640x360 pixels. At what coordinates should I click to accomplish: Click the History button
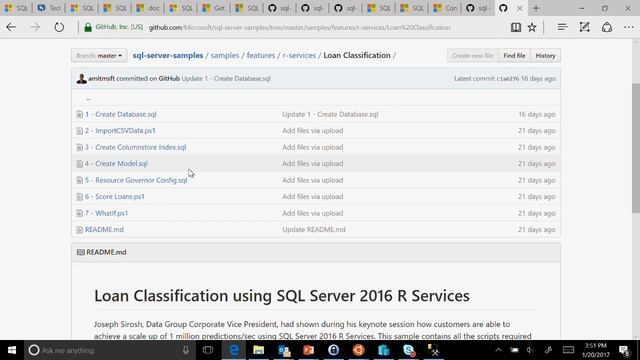545,56
